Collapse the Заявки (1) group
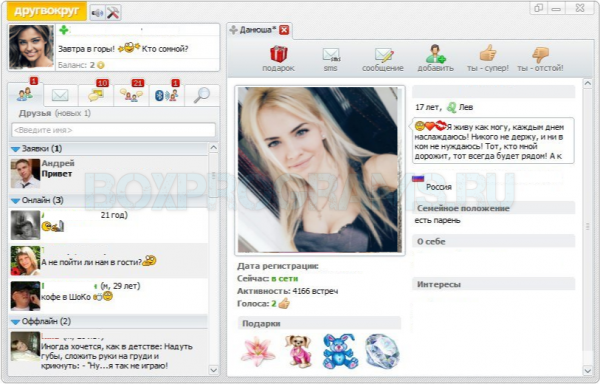Viewport: 600px width, 384px height. [x=15, y=149]
